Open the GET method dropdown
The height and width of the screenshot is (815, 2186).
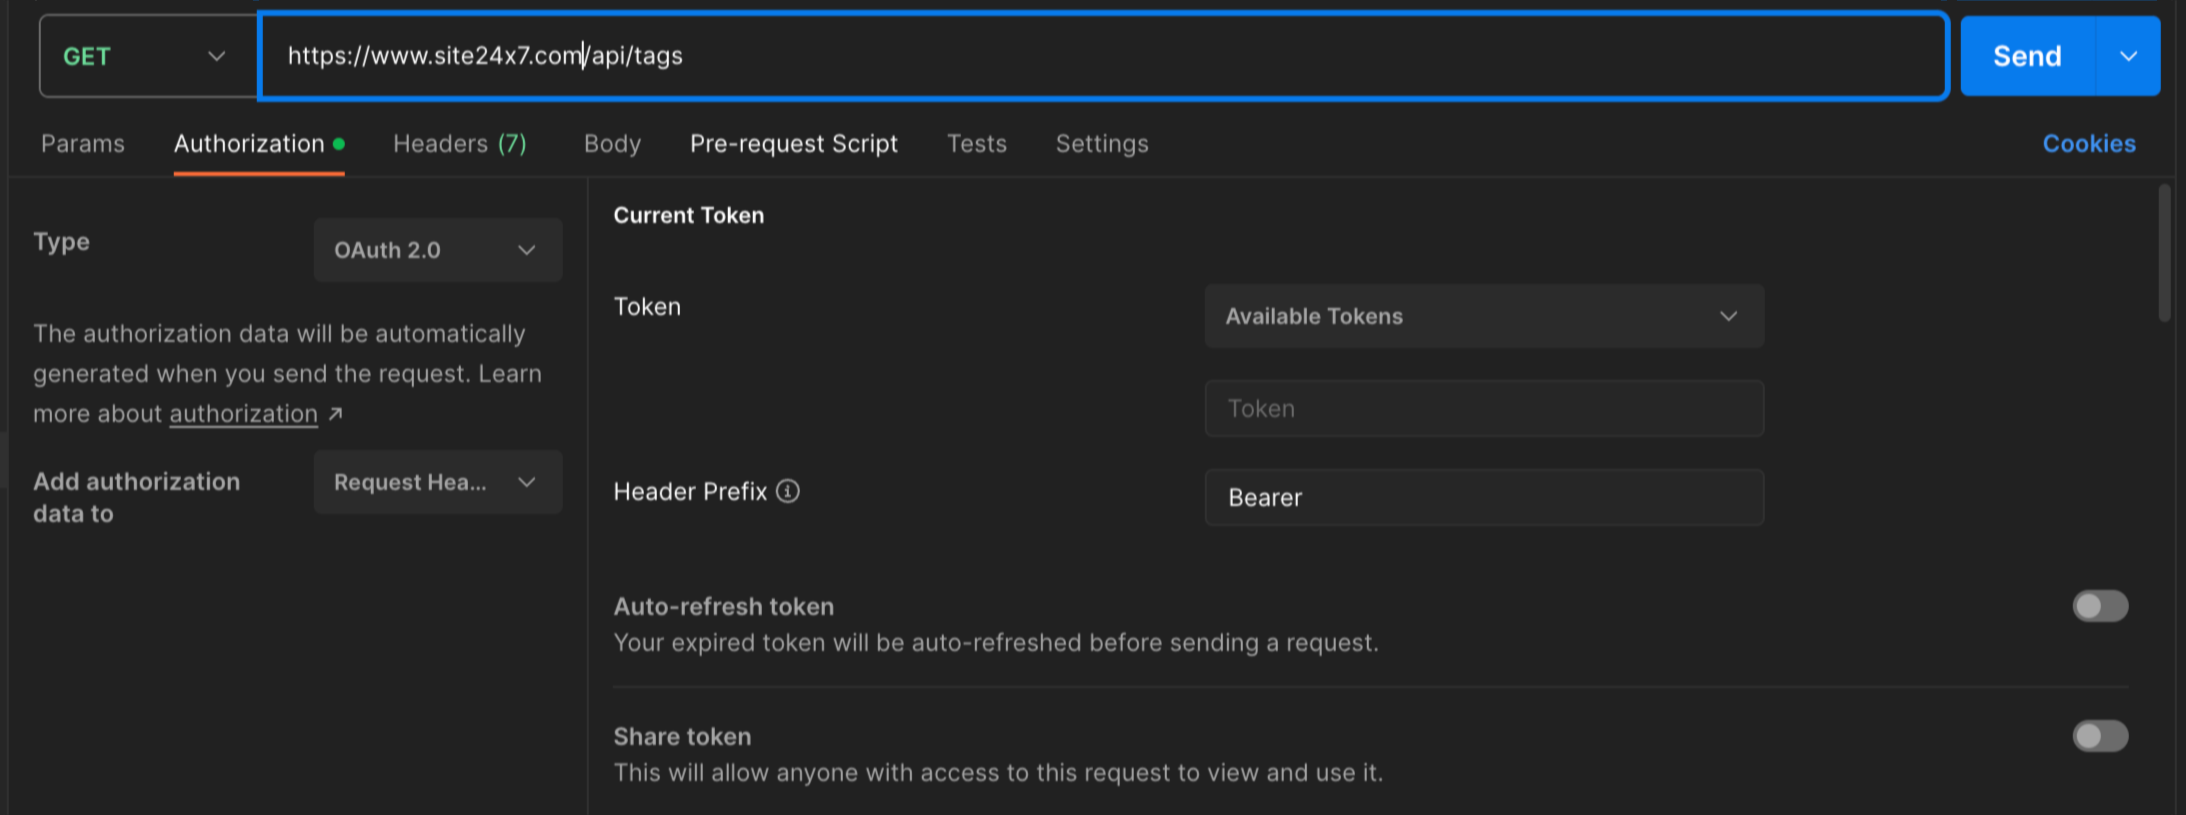[x=147, y=56]
